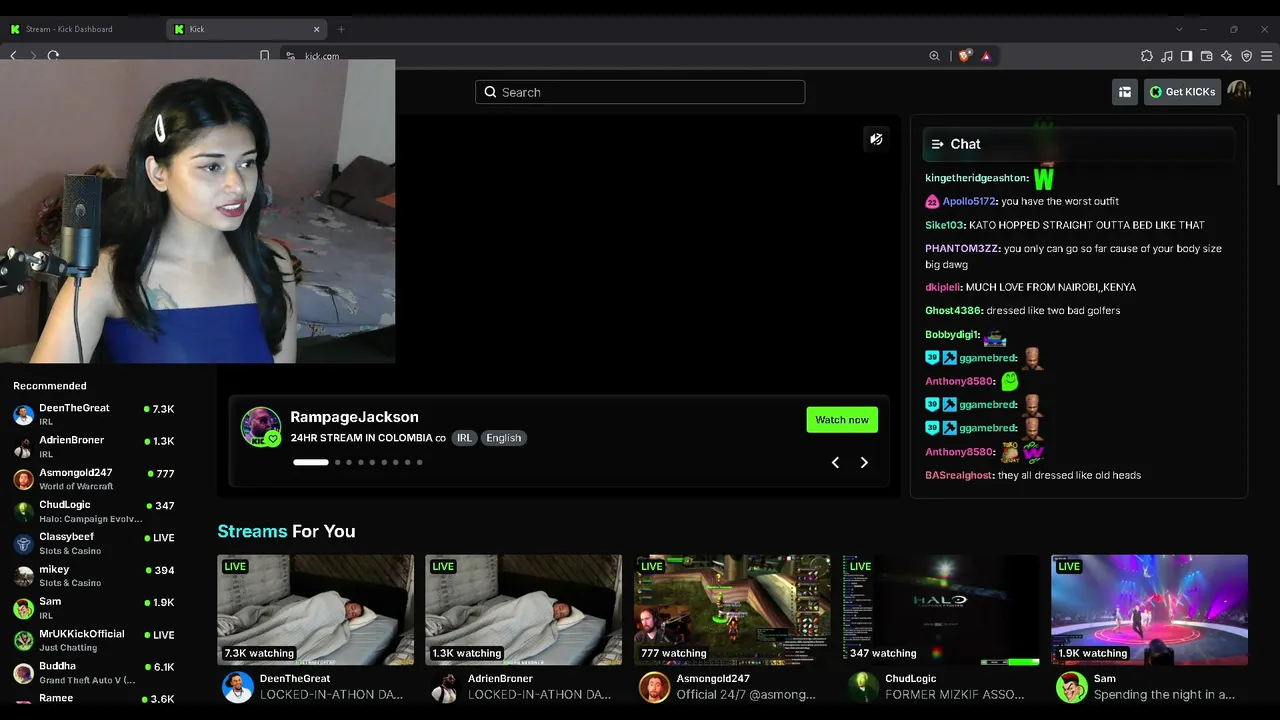This screenshot has height=720, width=1280.
Task: Open Buddha in Recommended sidebar
Action: 95,672
